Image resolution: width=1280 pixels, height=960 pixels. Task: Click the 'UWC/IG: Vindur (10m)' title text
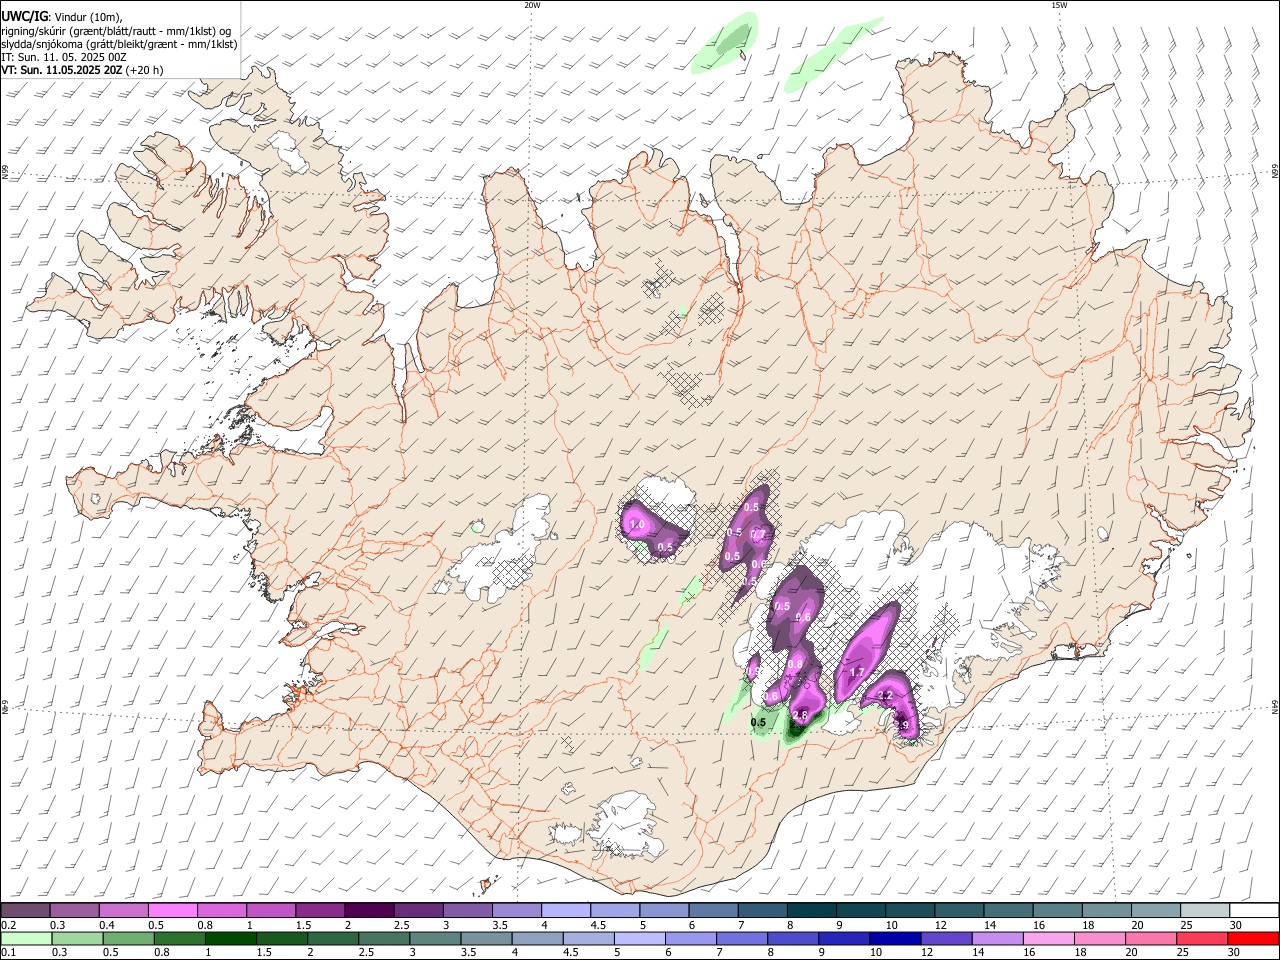(x=62, y=17)
